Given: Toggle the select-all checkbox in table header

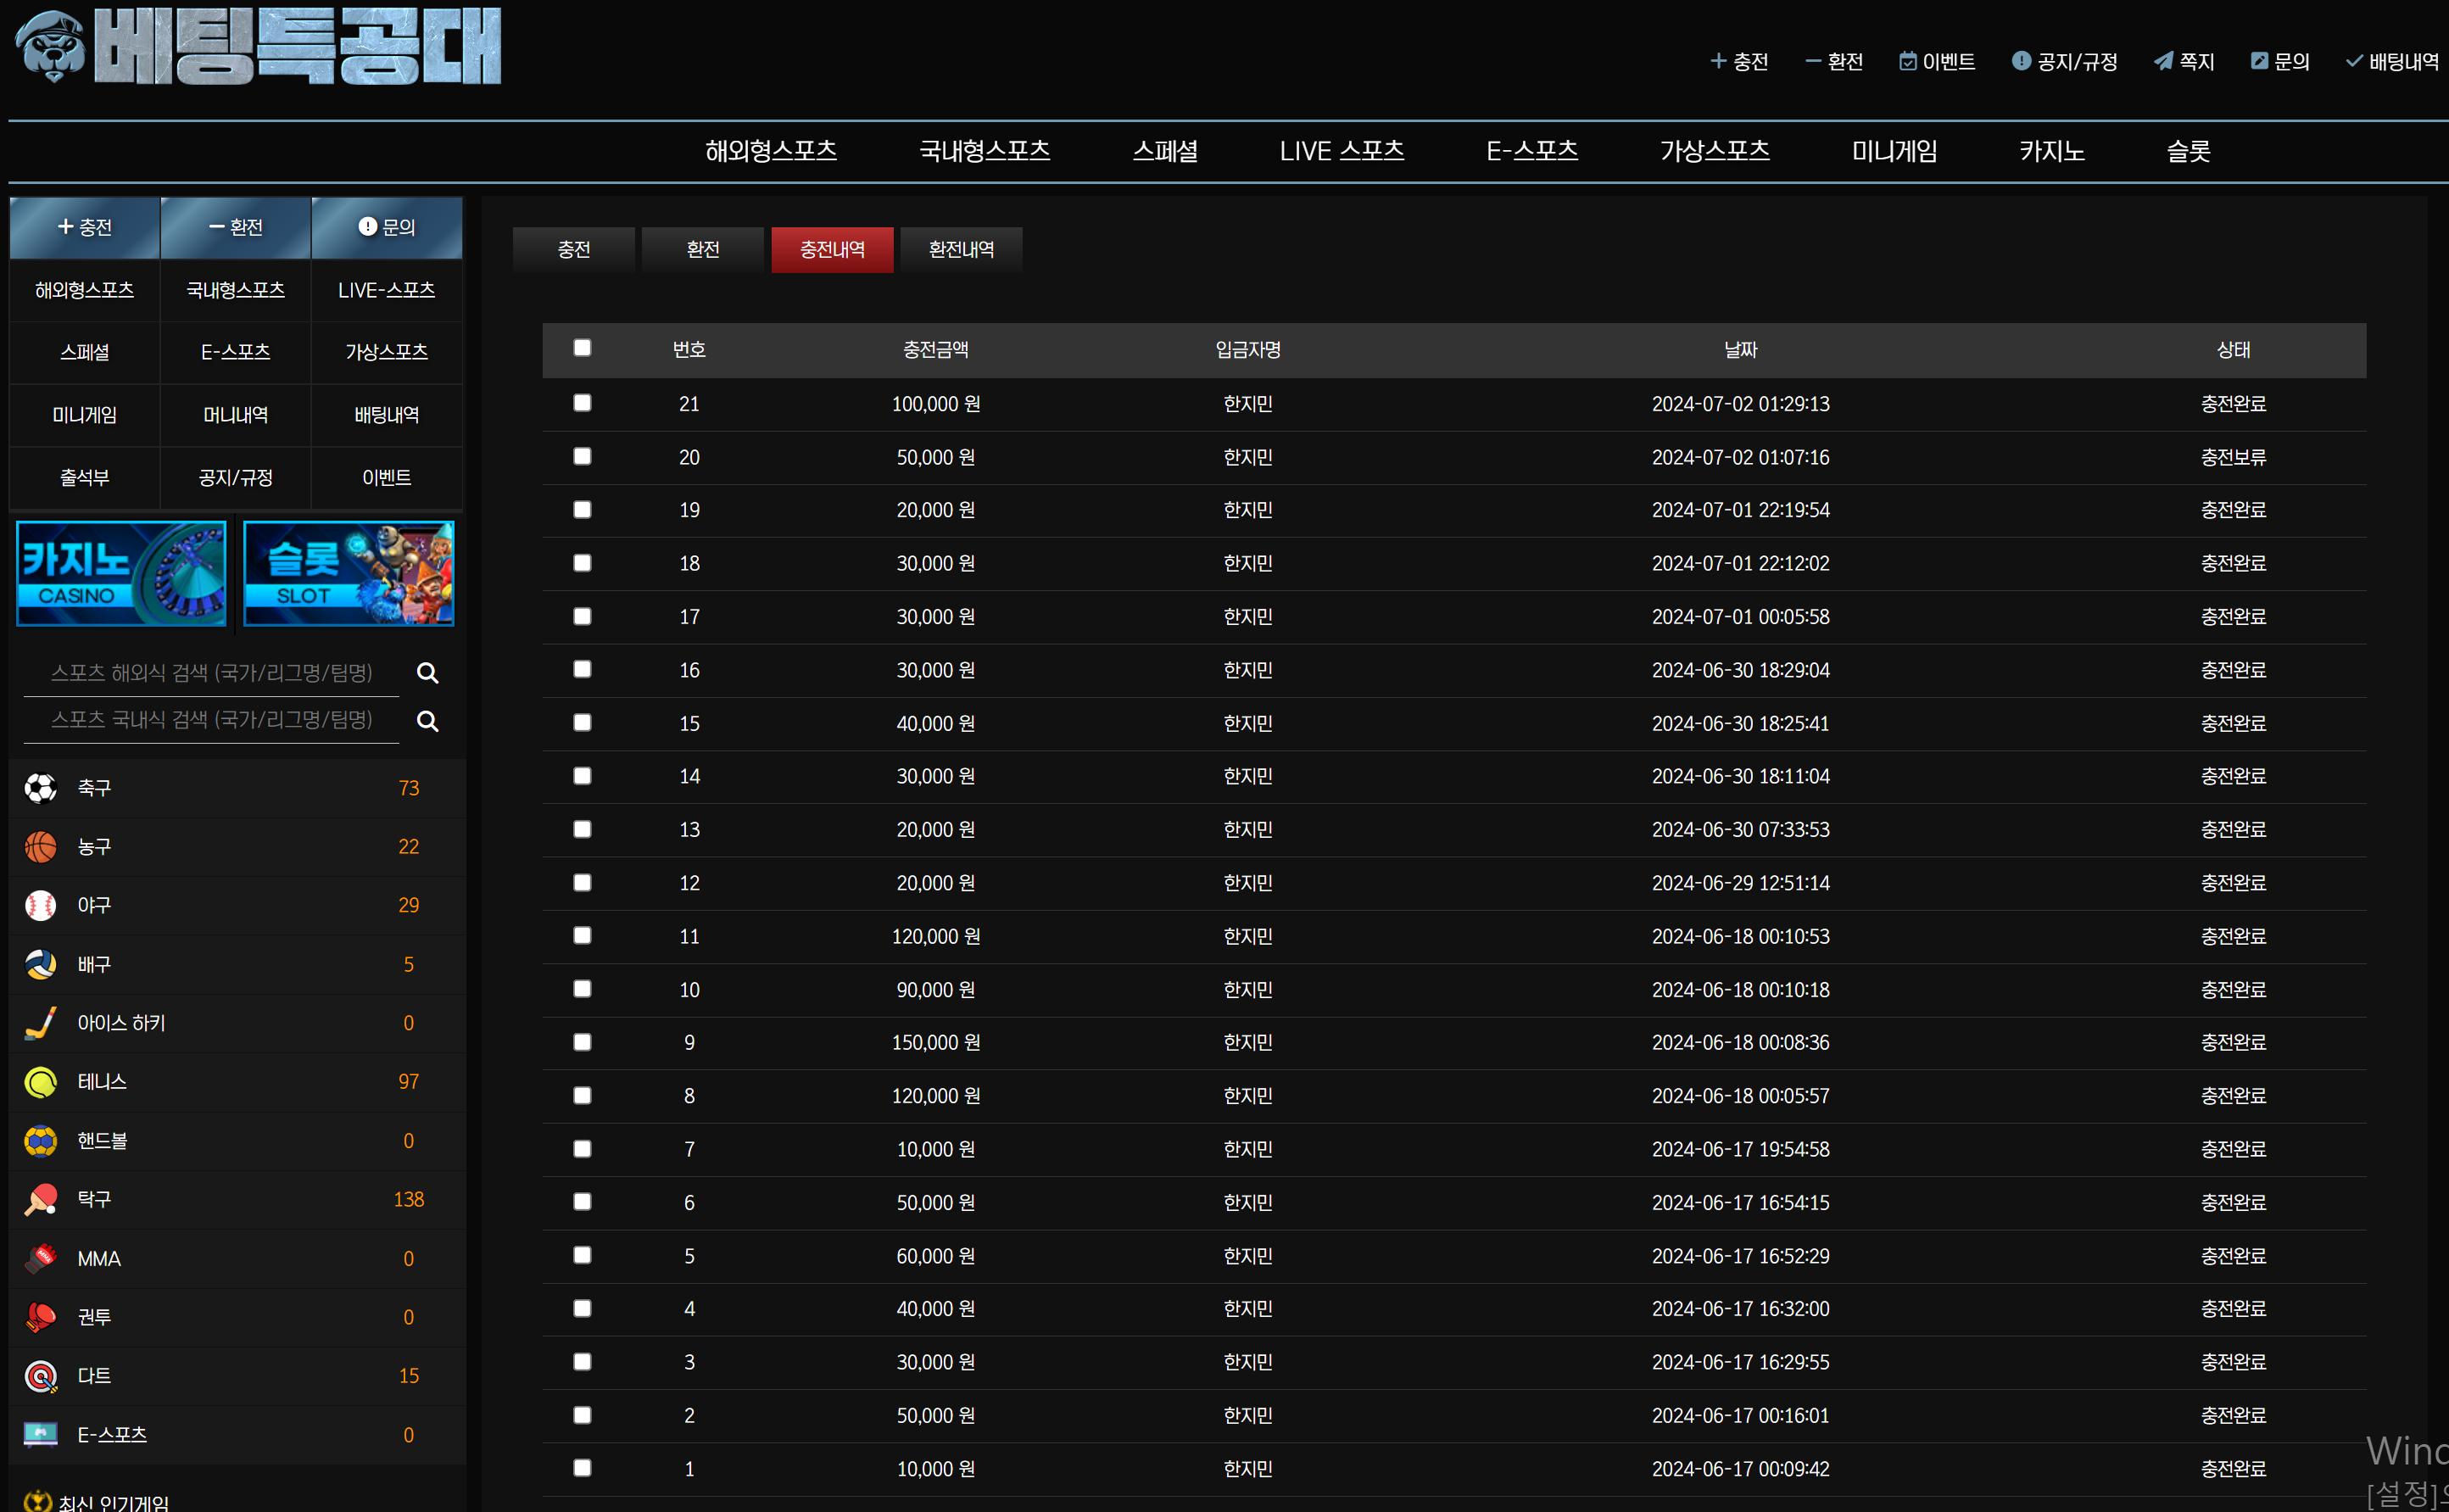Looking at the screenshot, I should tap(582, 348).
